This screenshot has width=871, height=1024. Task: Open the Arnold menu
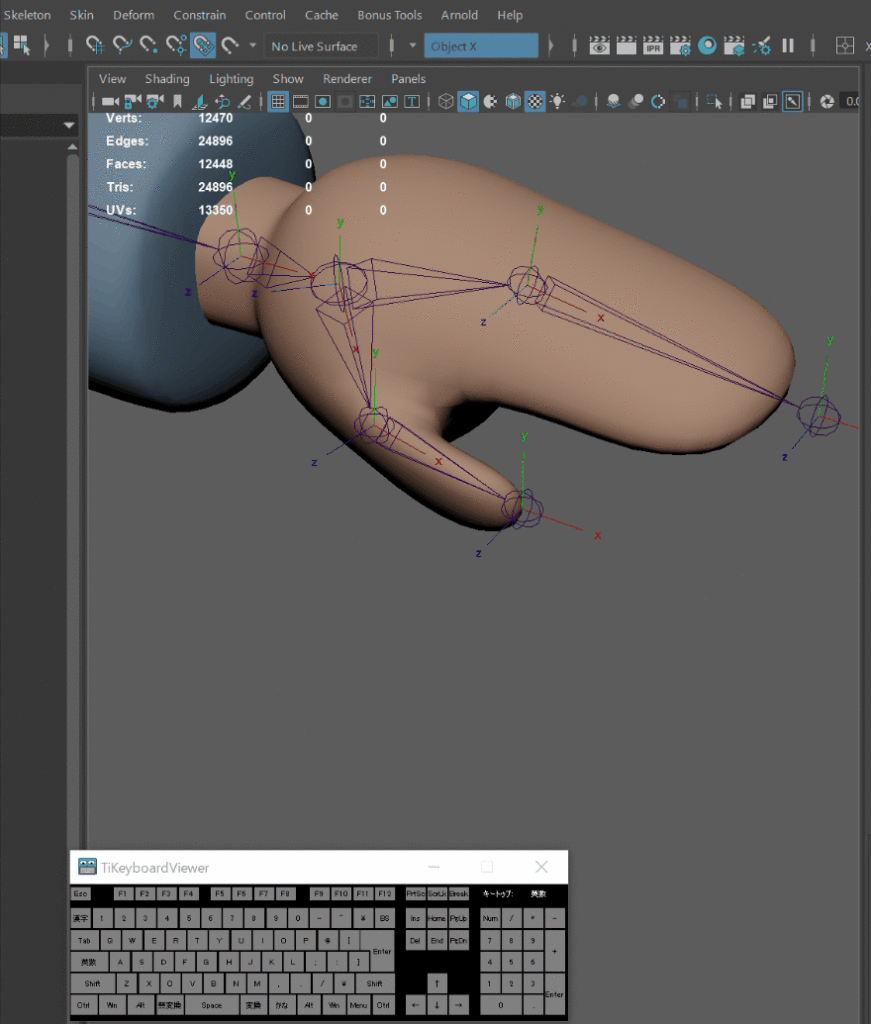point(460,15)
